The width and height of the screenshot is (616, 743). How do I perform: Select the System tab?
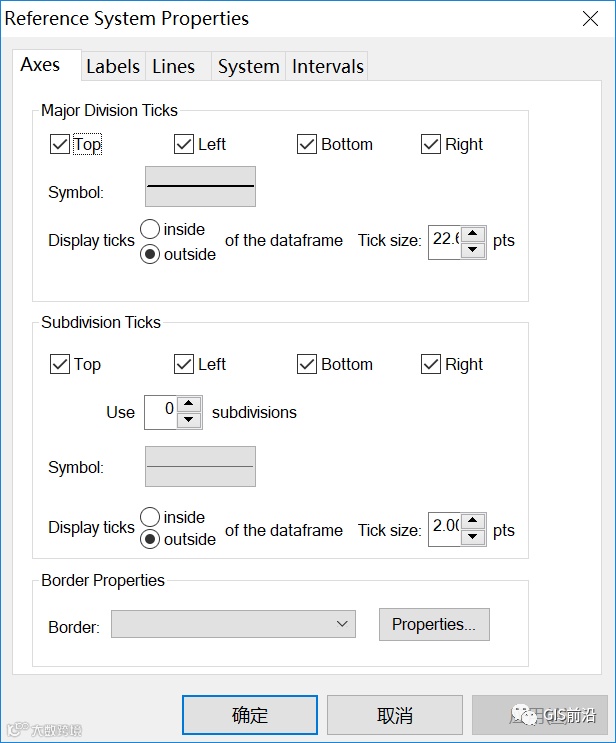(x=248, y=66)
